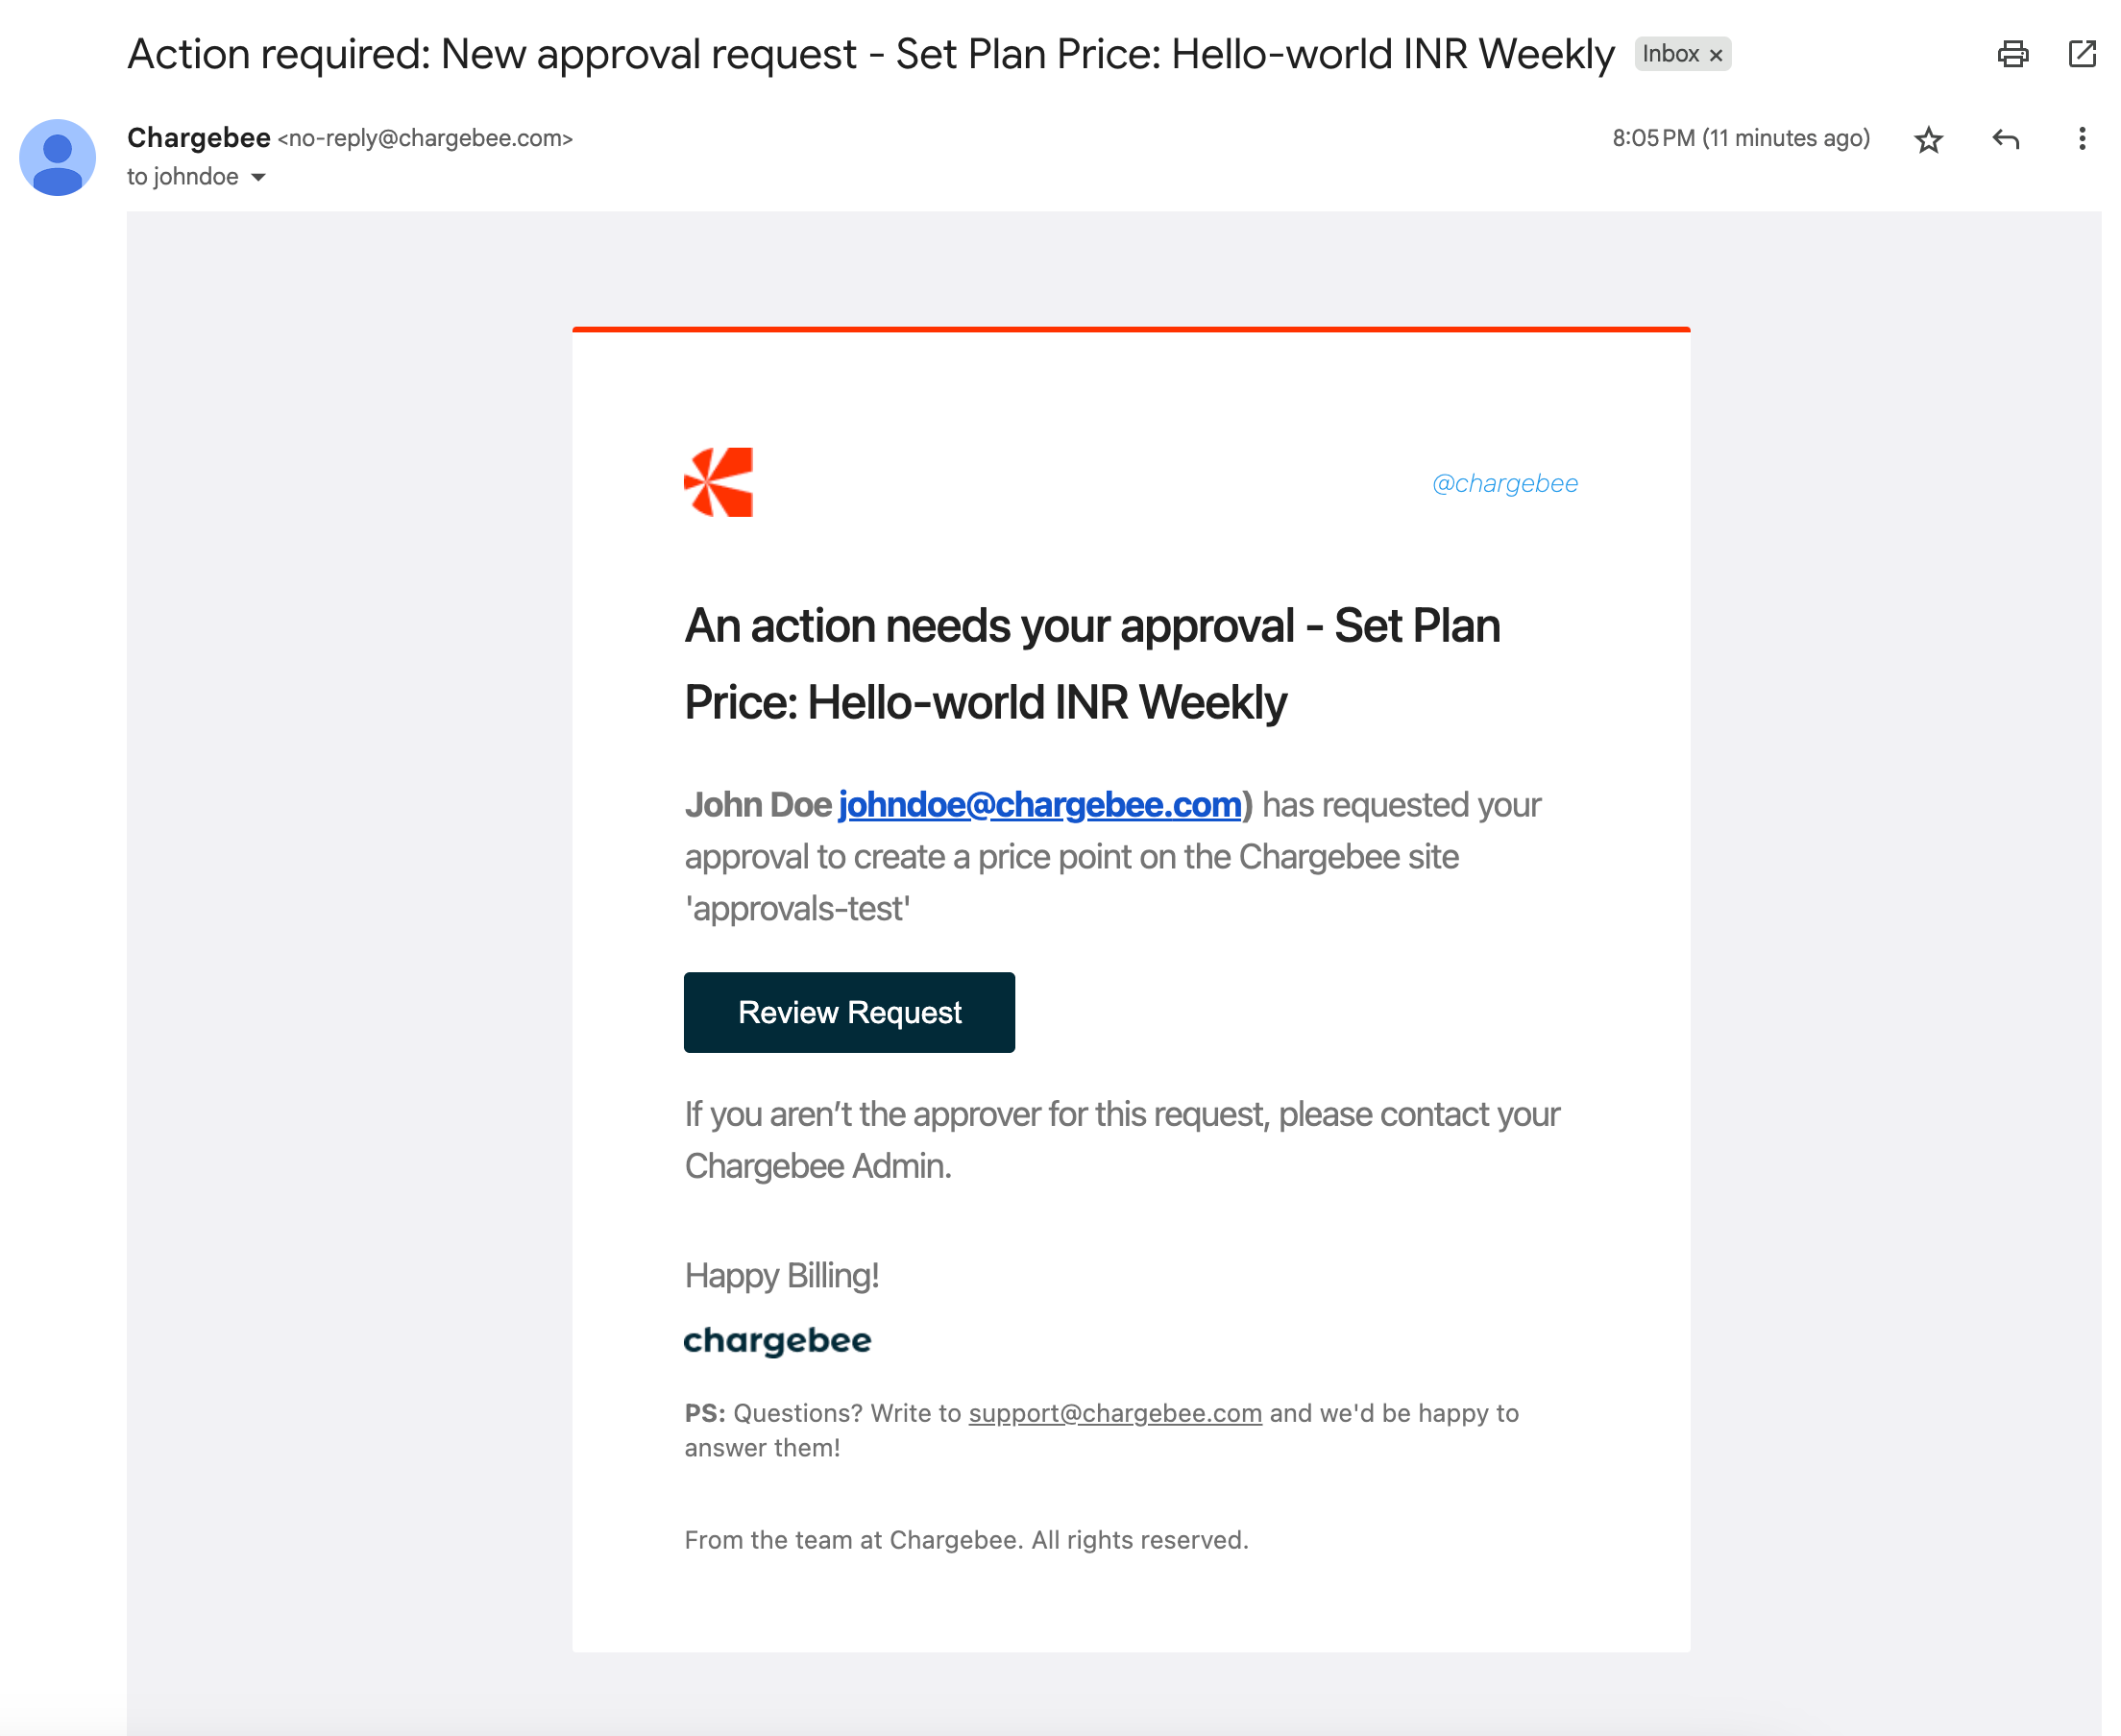Remove the Inbox label with the x
The image size is (2121, 1736).
(x=1716, y=55)
